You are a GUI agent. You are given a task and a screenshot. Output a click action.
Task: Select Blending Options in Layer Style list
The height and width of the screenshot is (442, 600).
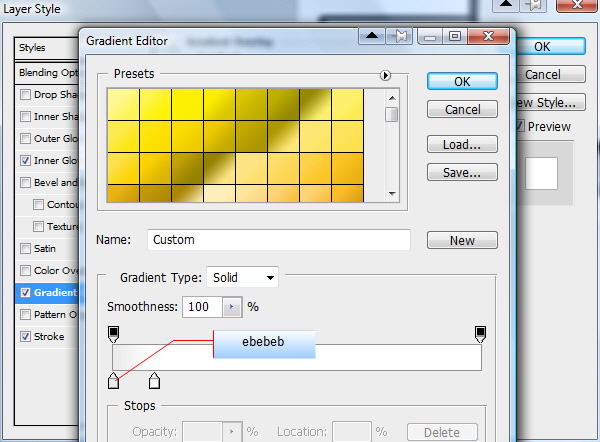coord(47,73)
